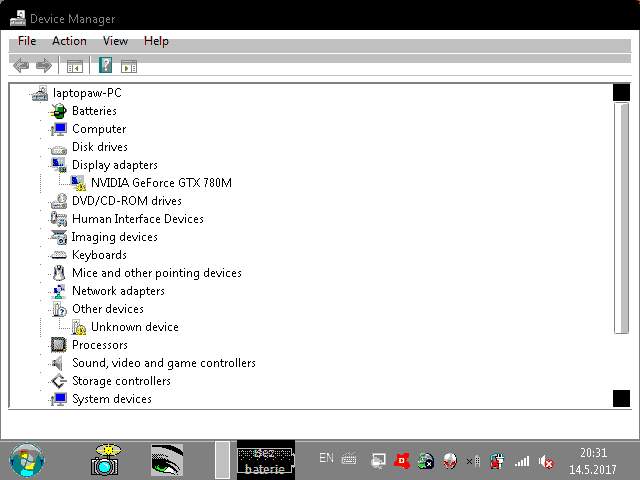Click the red antivirus tray icon

click(402, 461)
